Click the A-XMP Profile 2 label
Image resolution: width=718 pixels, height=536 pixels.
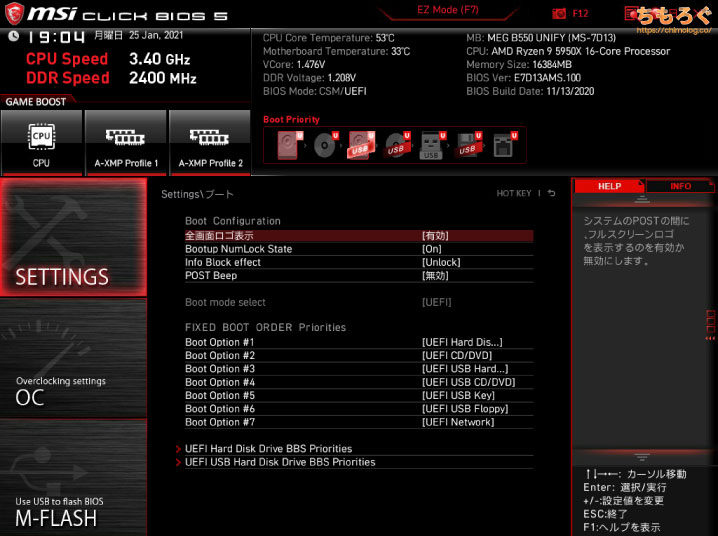[x=211, y=163]
